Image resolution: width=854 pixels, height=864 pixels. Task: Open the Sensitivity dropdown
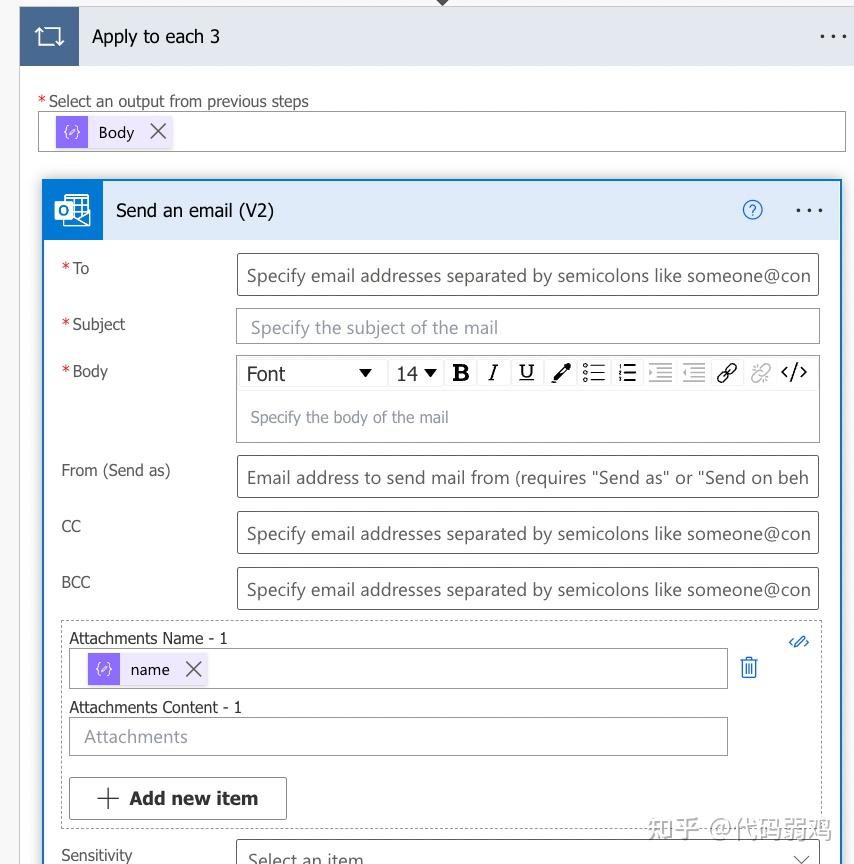pos(527,853)
